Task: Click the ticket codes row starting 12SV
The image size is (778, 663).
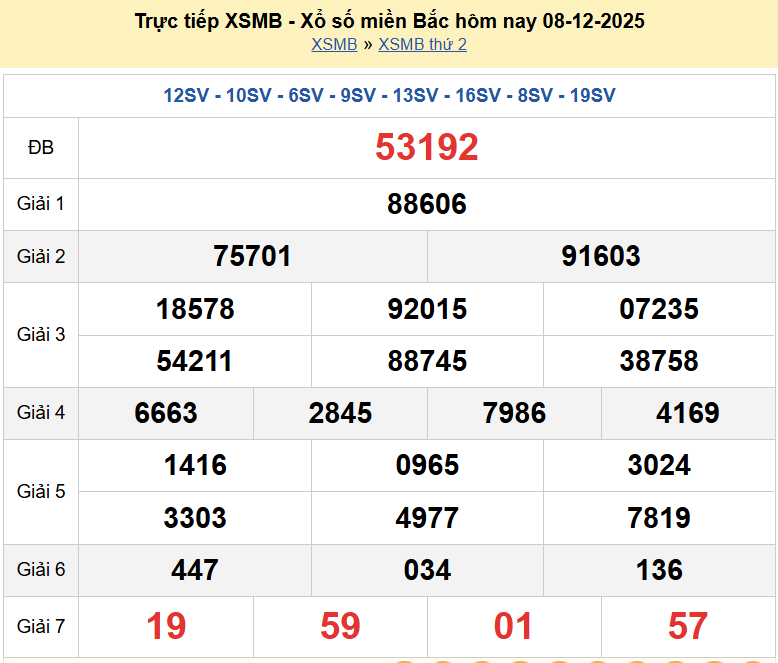Action: click(389, 96)
